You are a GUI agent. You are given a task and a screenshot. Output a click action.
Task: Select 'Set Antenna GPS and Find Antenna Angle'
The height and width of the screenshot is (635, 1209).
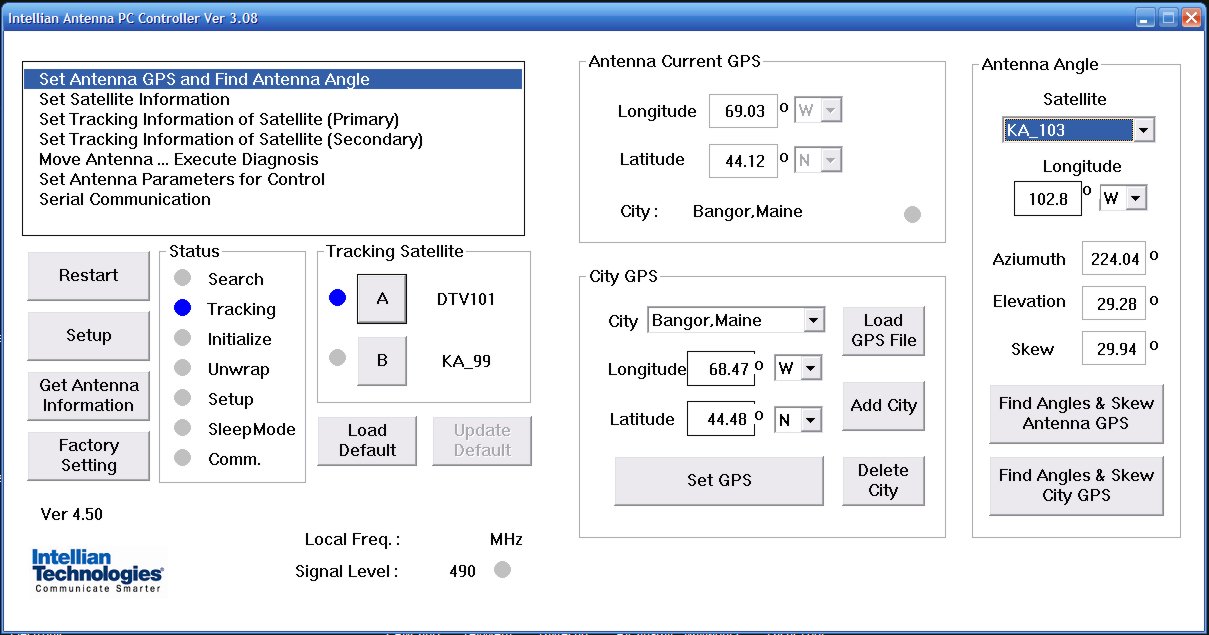[x=272, y=79]
